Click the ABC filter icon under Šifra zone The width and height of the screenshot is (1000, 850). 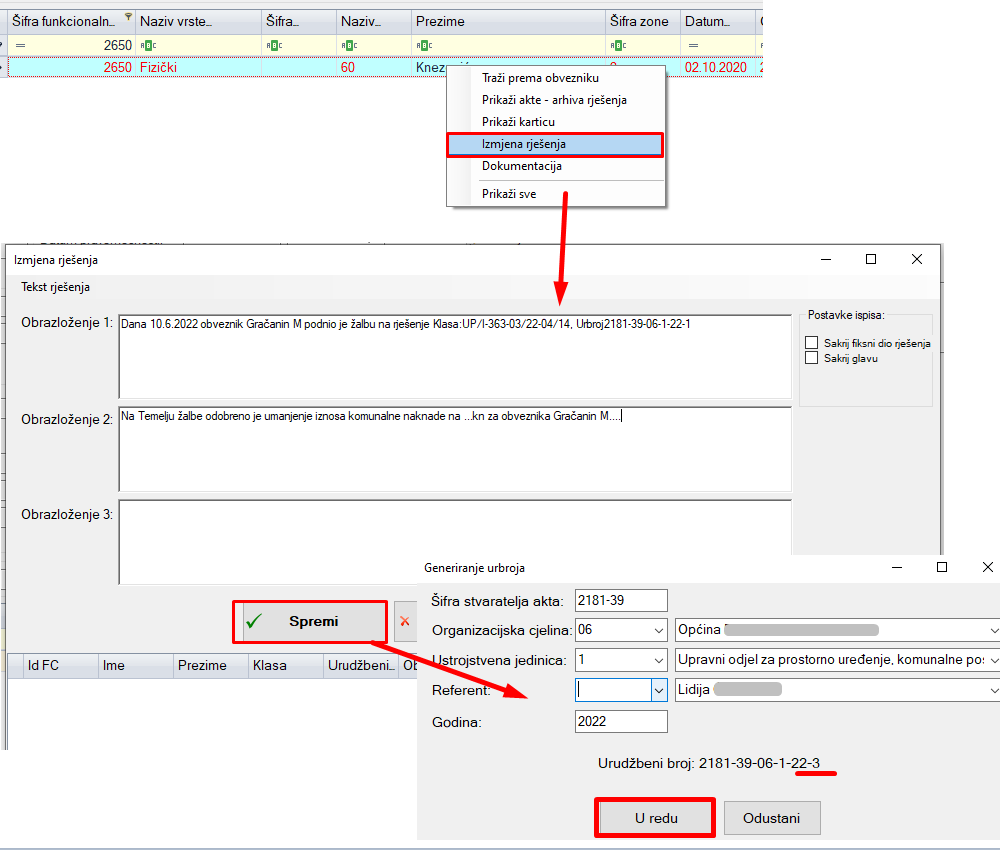[x=618, y=45]
